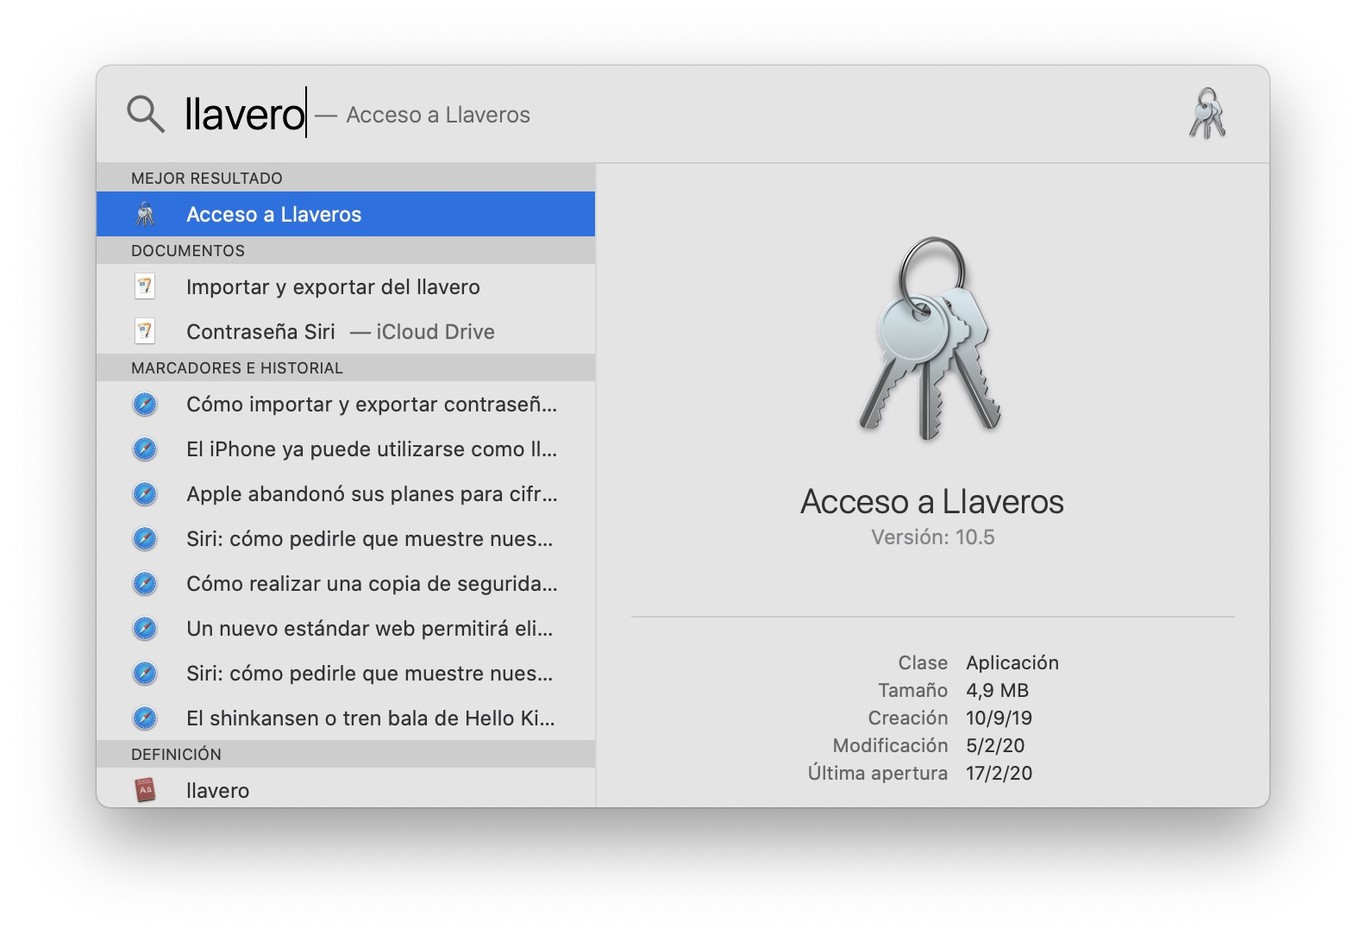
Task: Click the Keychain keys icon in search bar
Action: pos(1207,113)
